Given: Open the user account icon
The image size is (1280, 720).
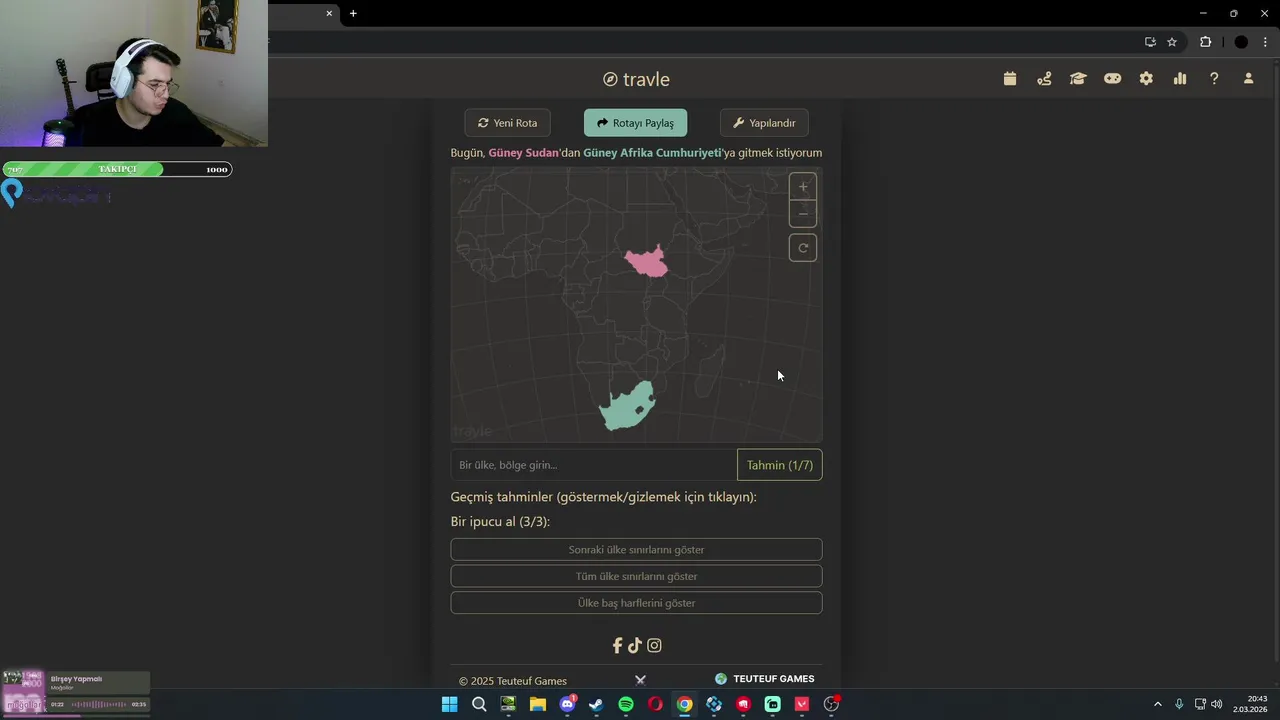Looking at the screenshot, I should coord(1248,79).
